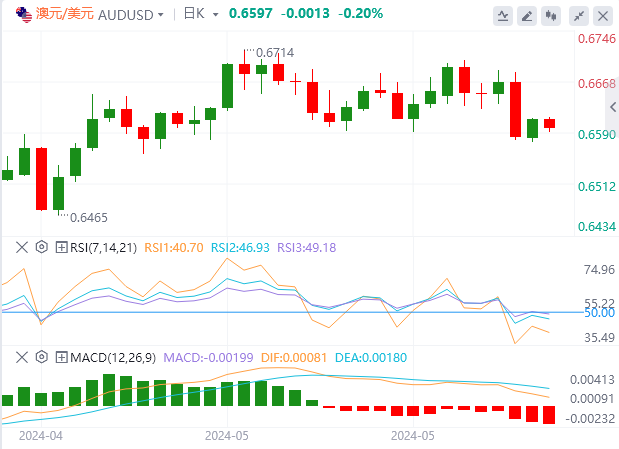Click the MACD(12,26,9) label
The width and height of the screenshot is (619, 449).
pyautogui.click(x=113, y=358)
